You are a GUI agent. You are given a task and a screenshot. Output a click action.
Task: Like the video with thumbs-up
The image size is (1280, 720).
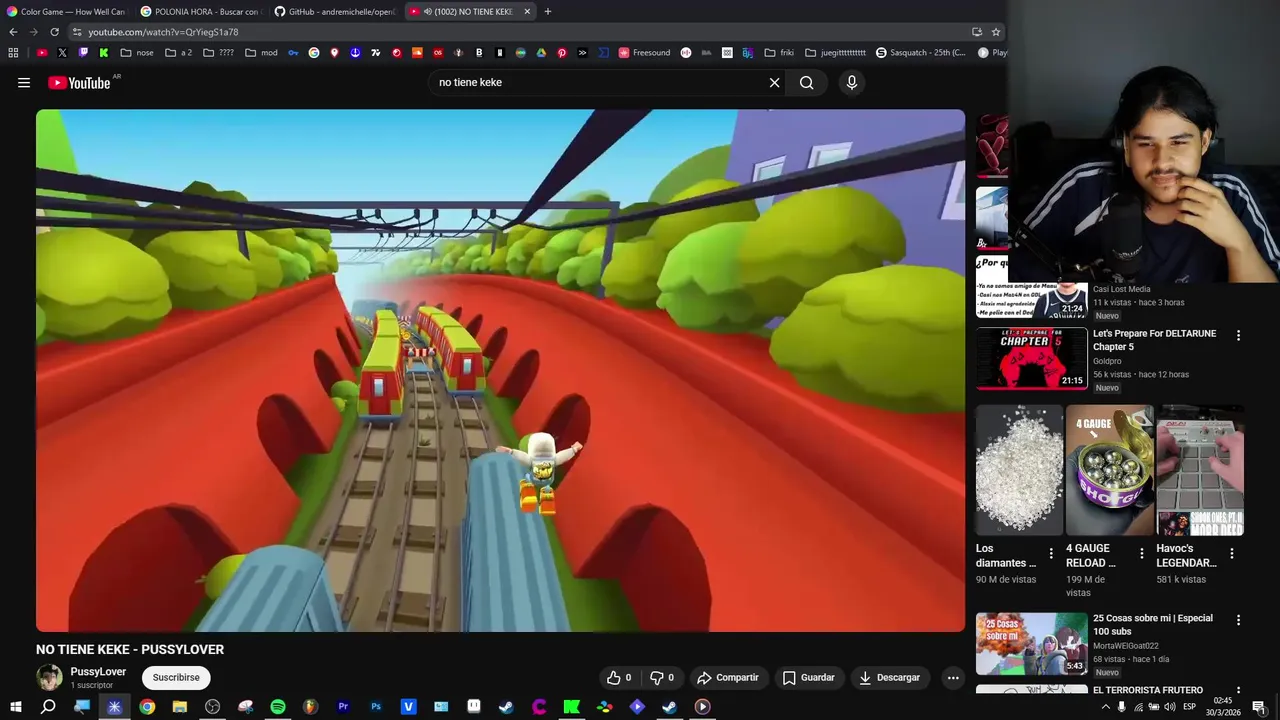pyautogui.click(x=619, y=678)
